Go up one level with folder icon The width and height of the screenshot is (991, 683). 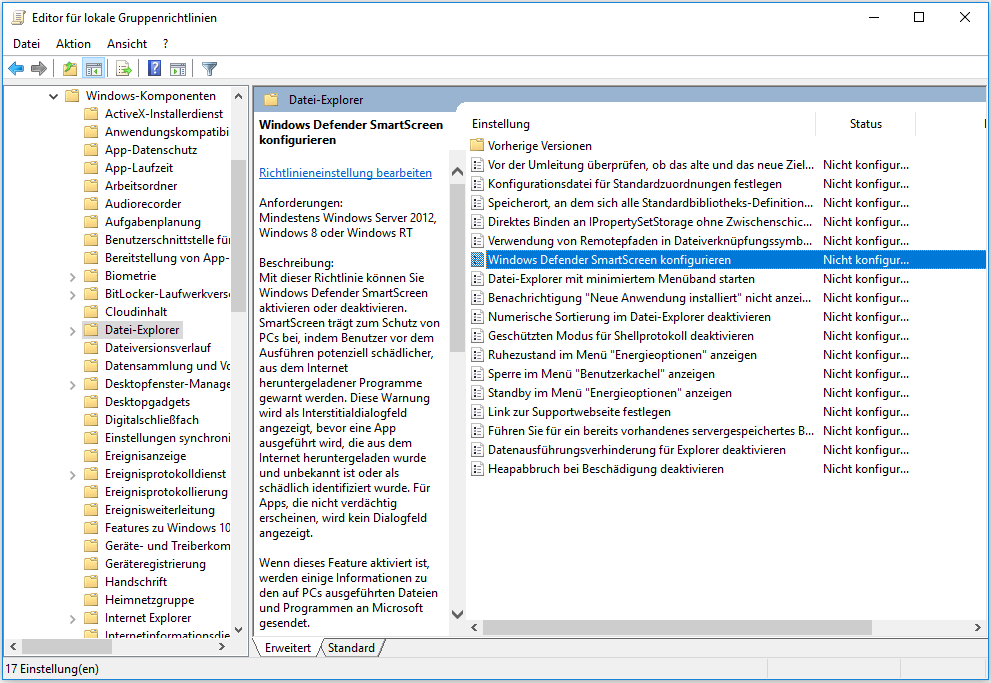point(70,68)
